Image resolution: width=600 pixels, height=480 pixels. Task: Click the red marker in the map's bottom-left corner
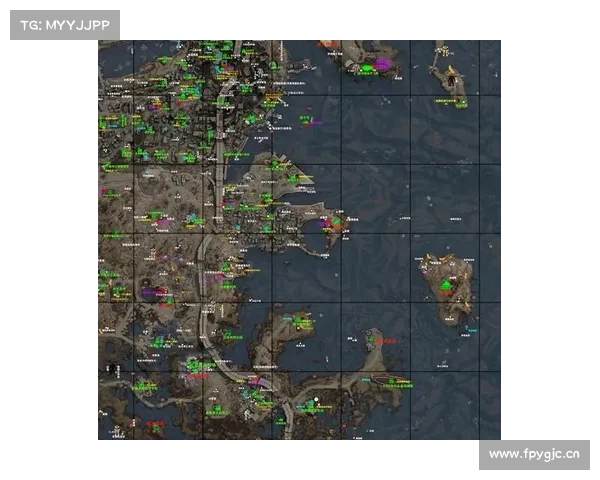click(156, 424)
